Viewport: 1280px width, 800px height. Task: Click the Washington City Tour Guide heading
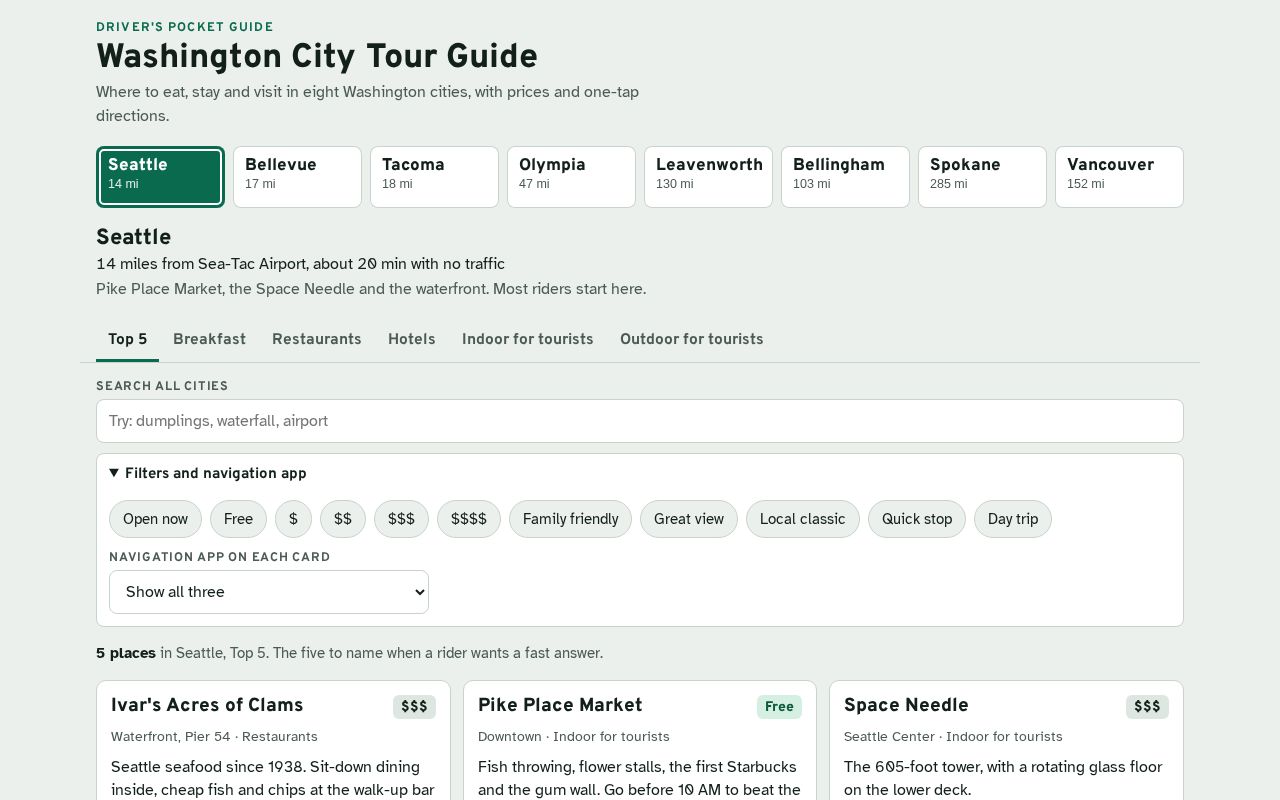317,57
